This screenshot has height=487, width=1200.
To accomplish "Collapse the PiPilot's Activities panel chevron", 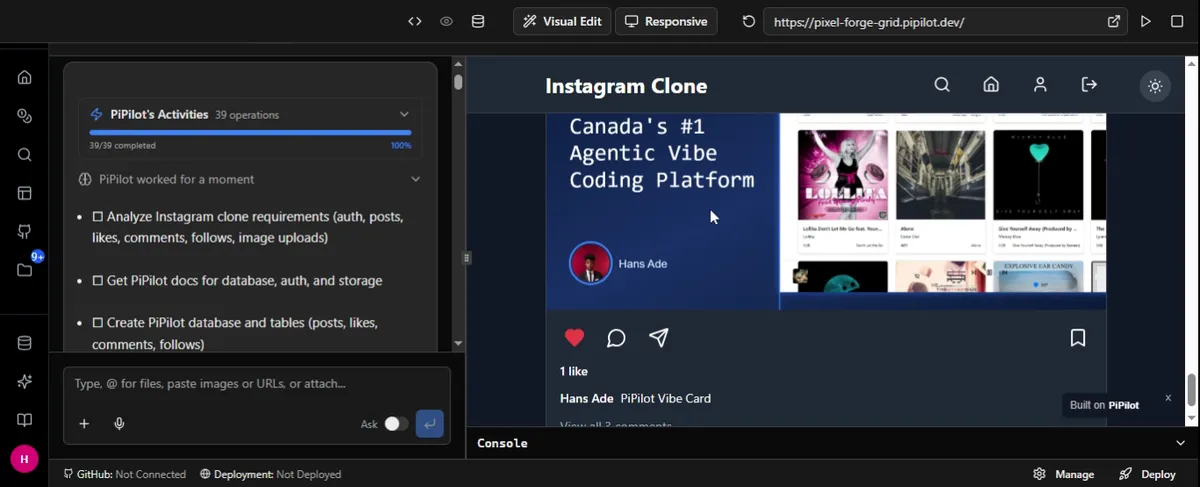I will (404, 114).
